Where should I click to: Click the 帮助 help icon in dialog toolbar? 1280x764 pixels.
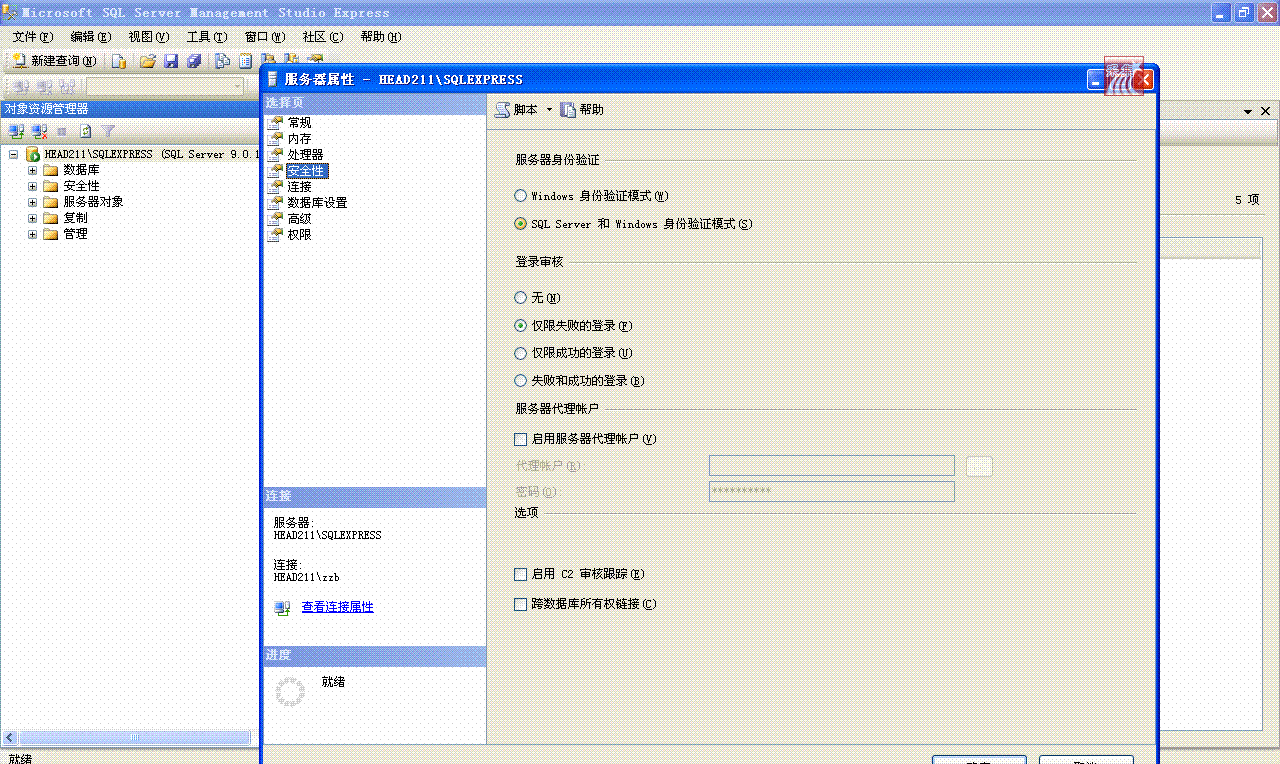click(568, 110)
